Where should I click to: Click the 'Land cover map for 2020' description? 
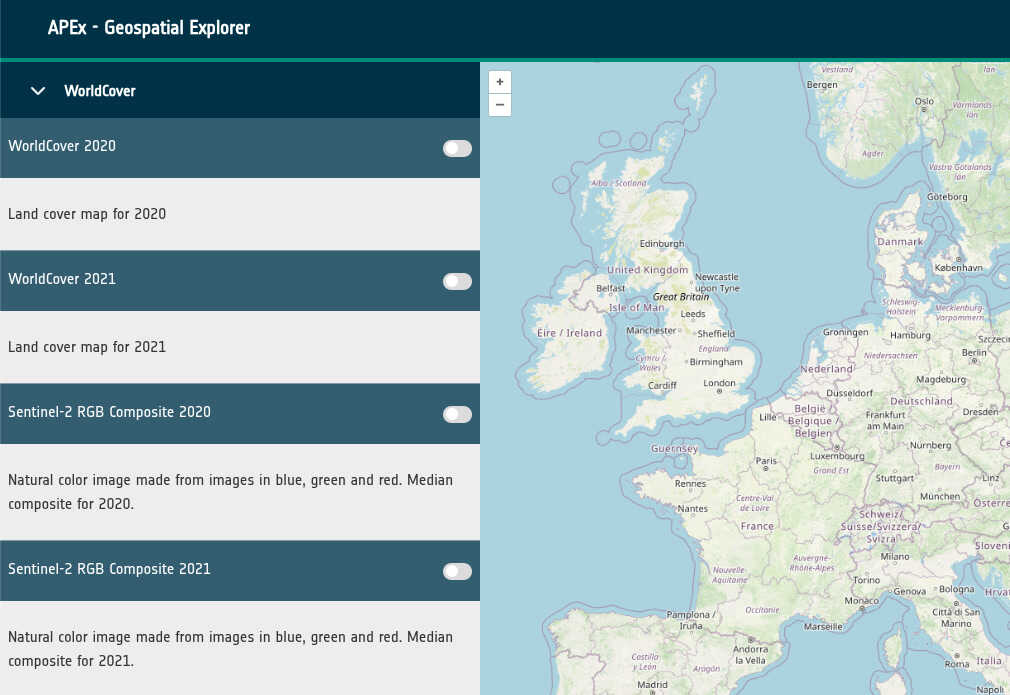click(87, 214)
